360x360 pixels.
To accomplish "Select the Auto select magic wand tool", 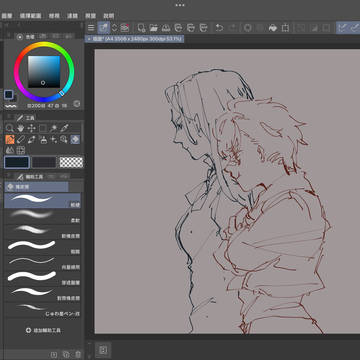I will pos(53,128).
